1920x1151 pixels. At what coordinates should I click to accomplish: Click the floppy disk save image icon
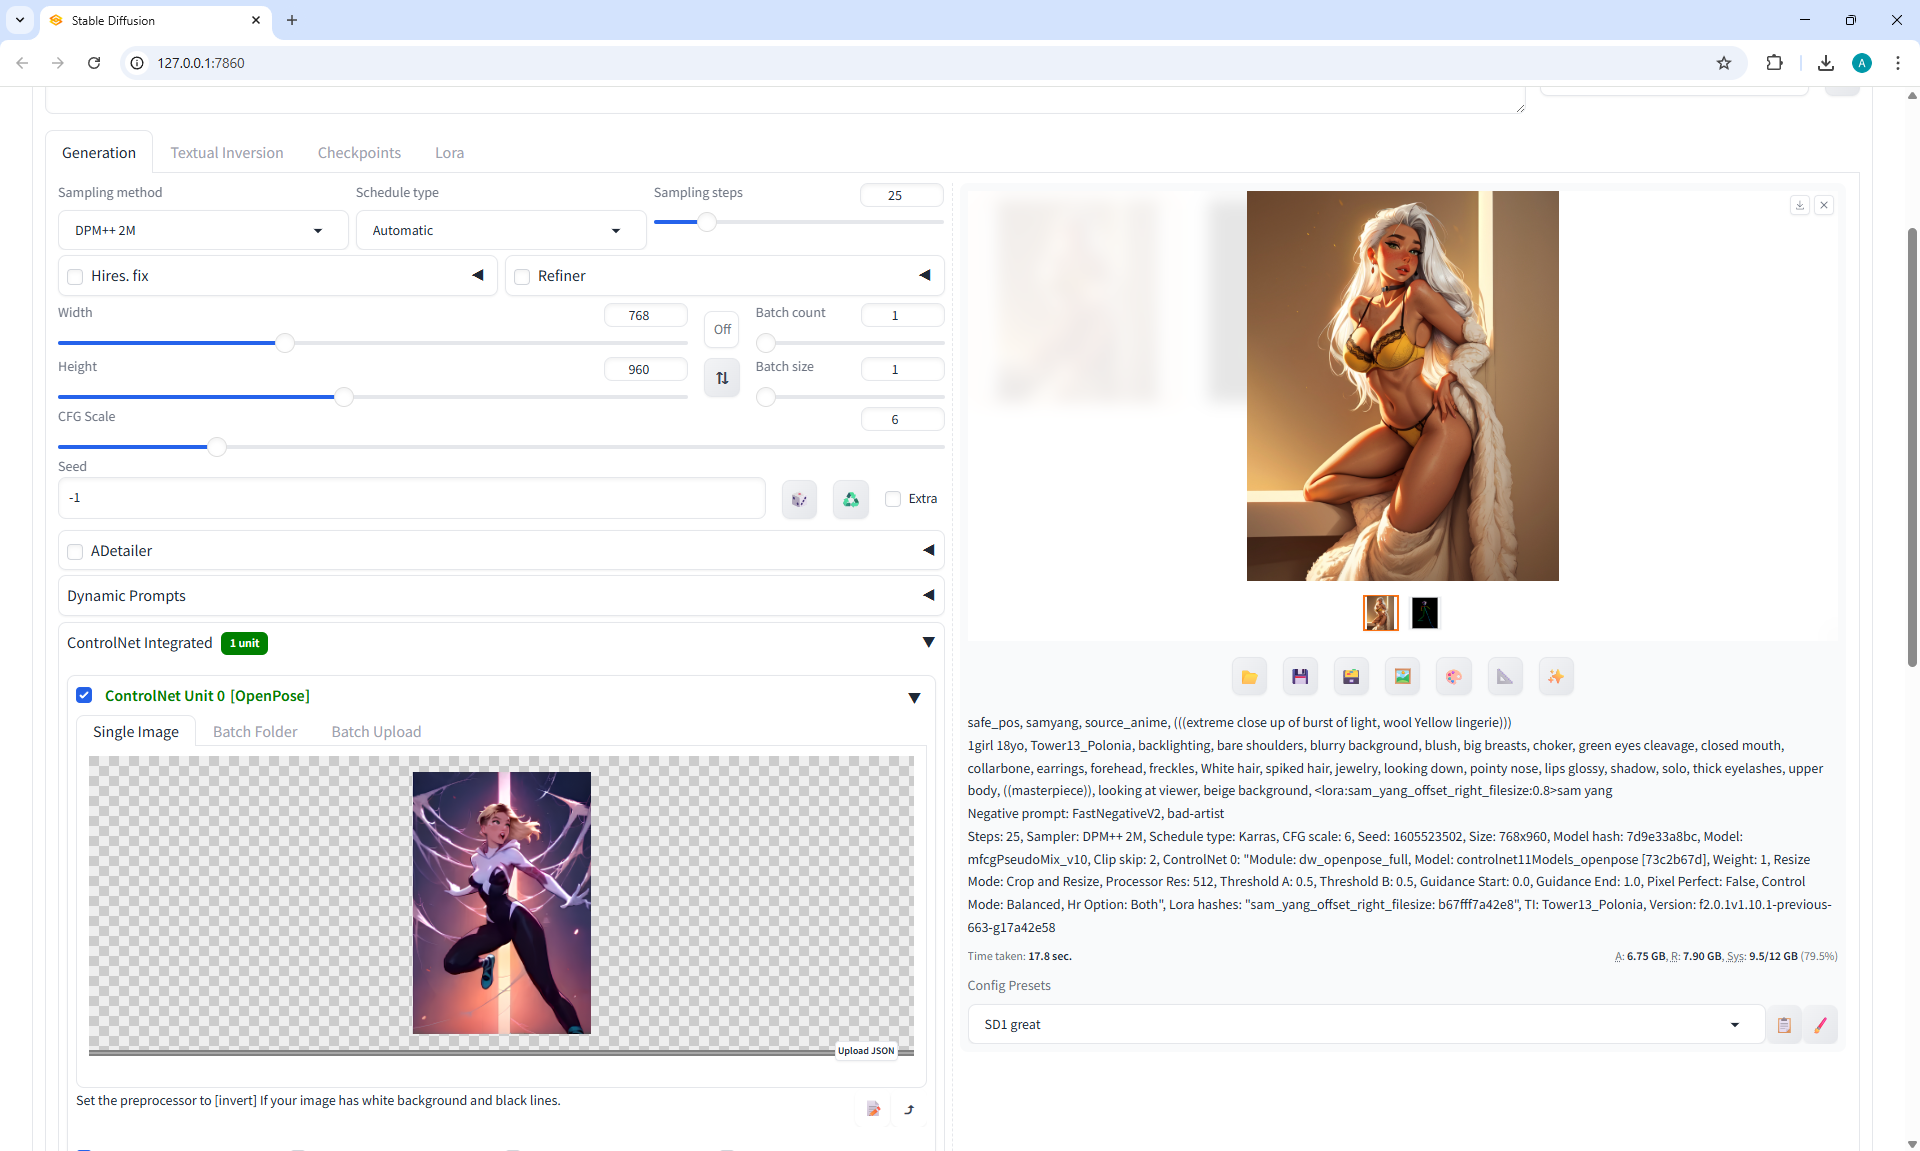click(x=1300, y=677)
